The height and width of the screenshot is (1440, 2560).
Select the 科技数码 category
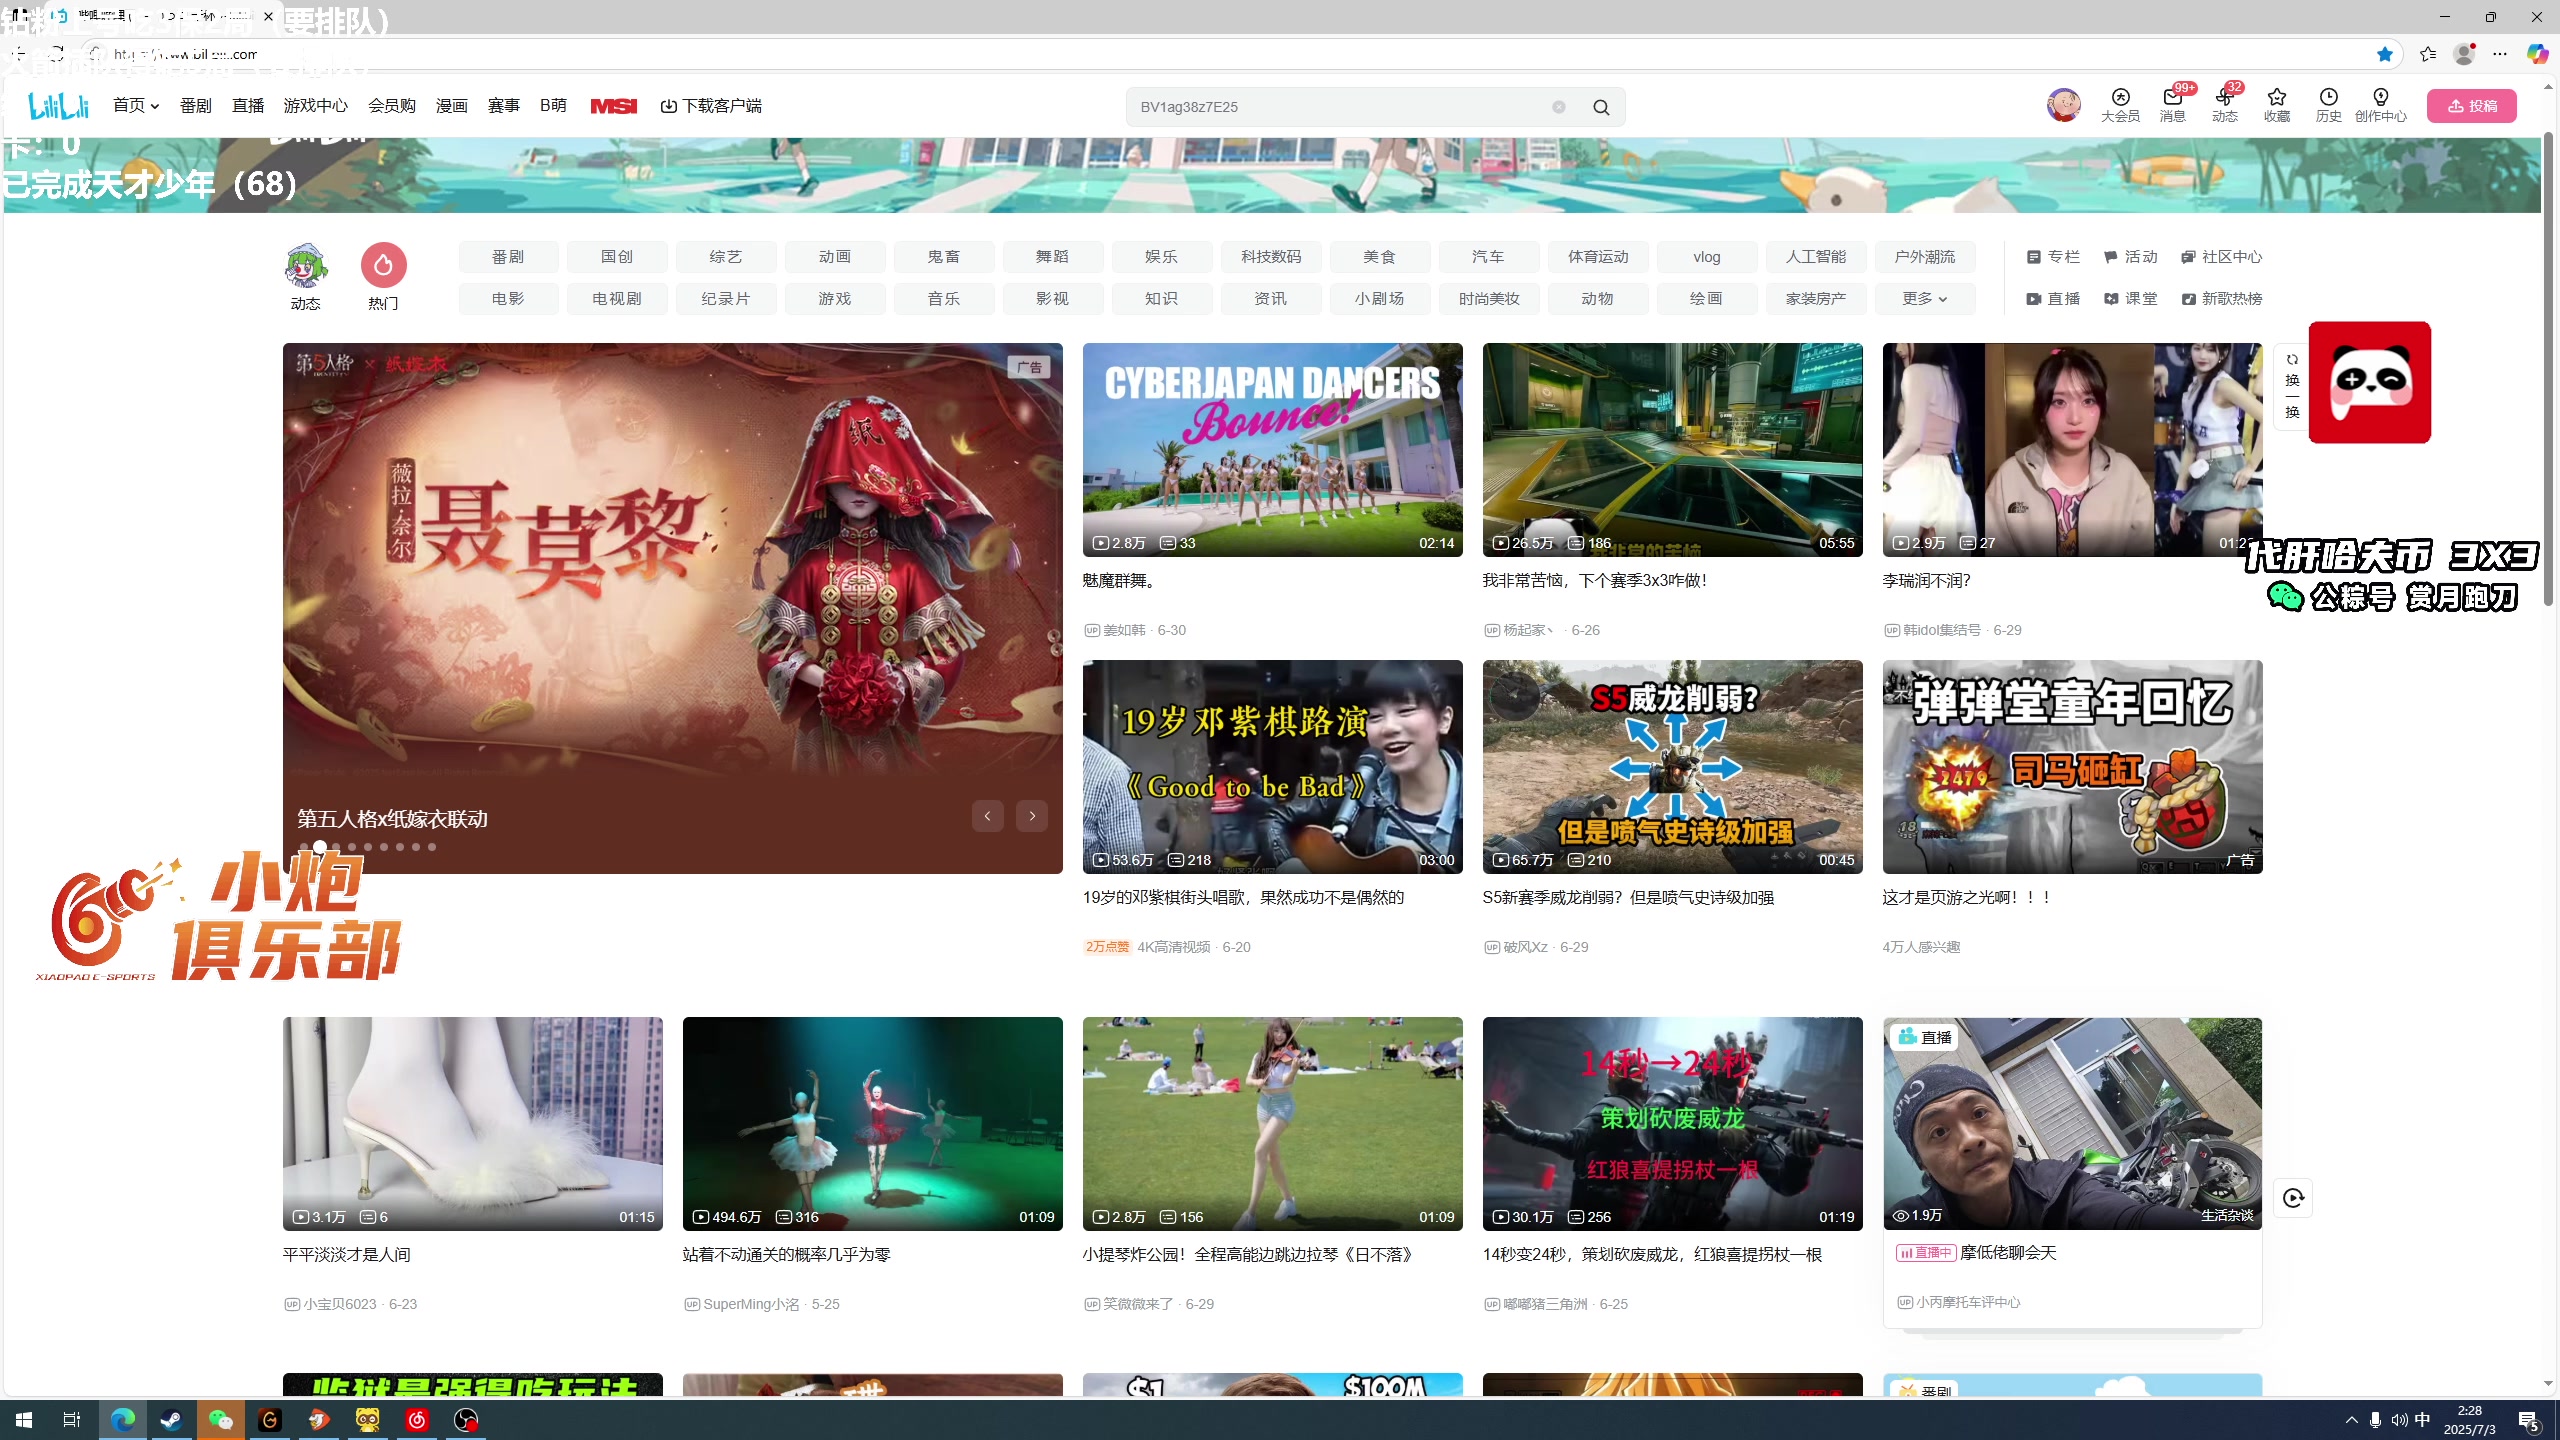point(1271,257)
